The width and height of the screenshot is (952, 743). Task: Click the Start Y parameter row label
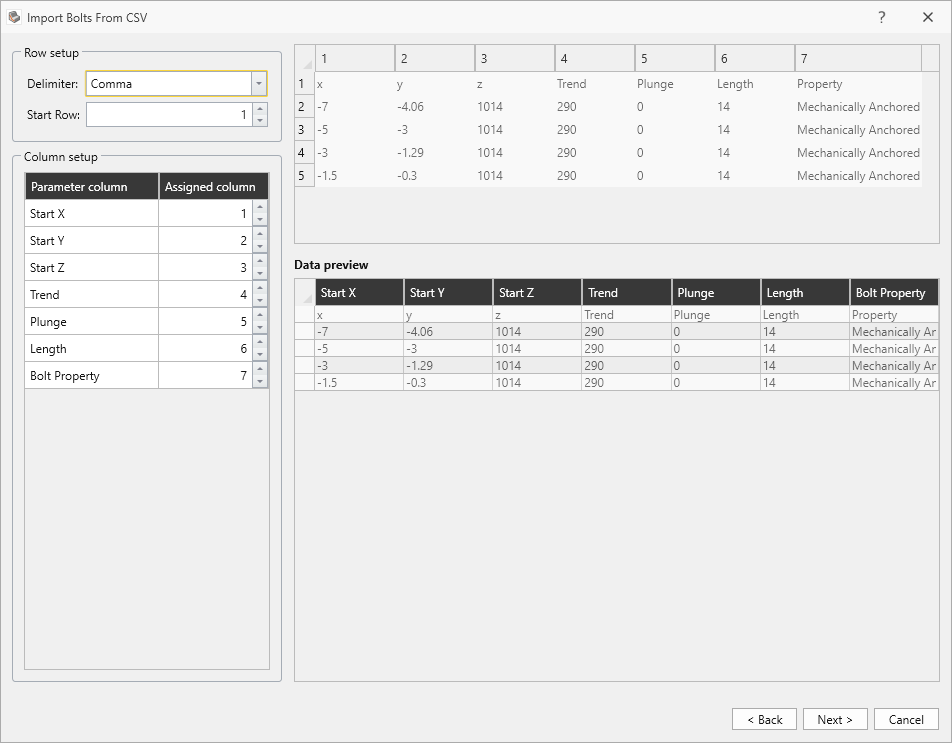[92, 240]
